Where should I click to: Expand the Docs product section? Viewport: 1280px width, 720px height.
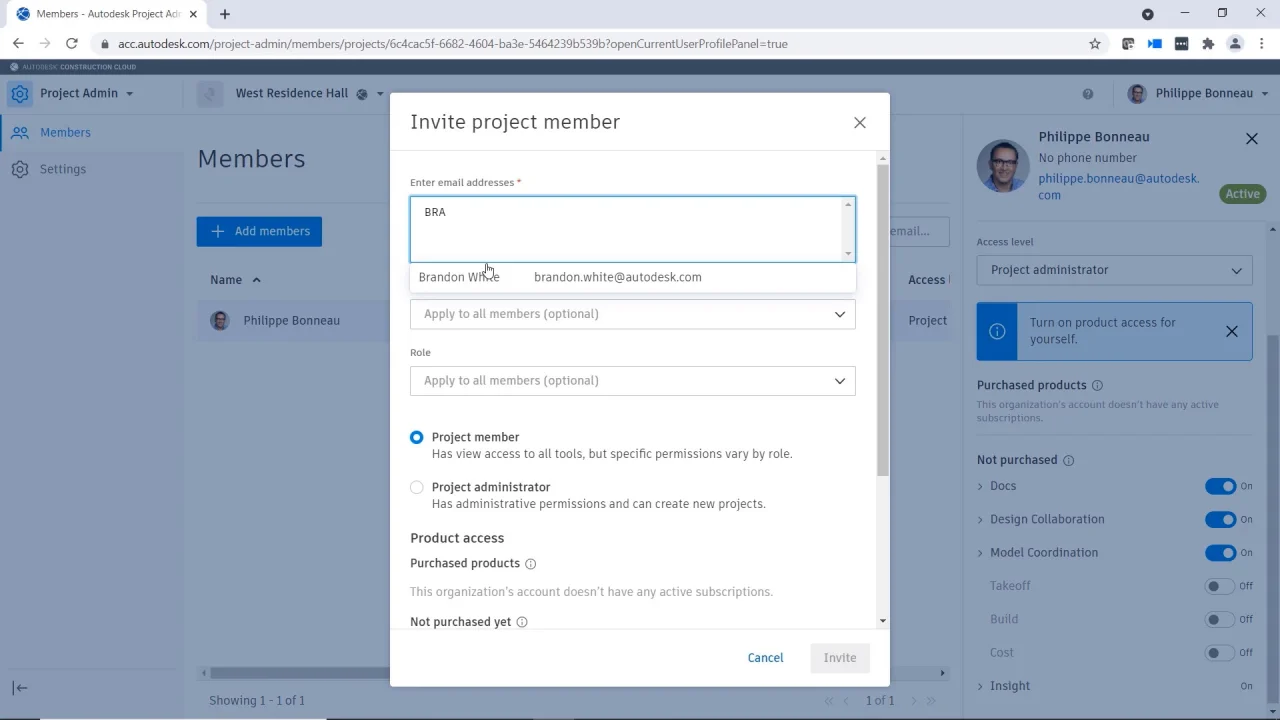(980, 486)
